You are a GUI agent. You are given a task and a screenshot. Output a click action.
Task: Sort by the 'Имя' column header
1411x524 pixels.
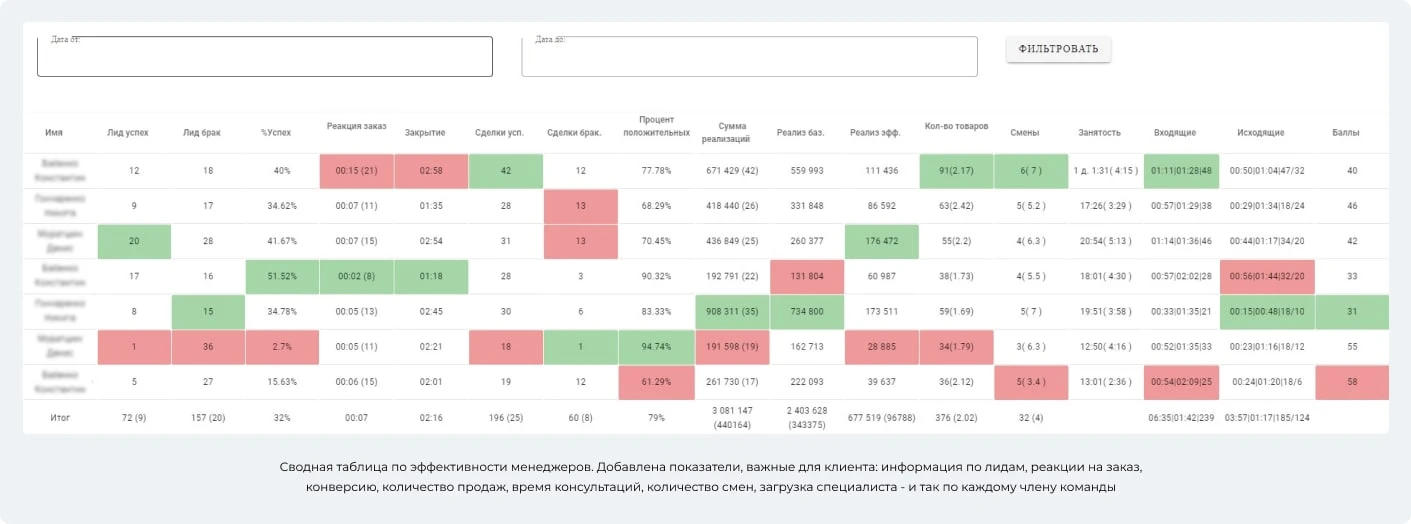click(54, 132)
